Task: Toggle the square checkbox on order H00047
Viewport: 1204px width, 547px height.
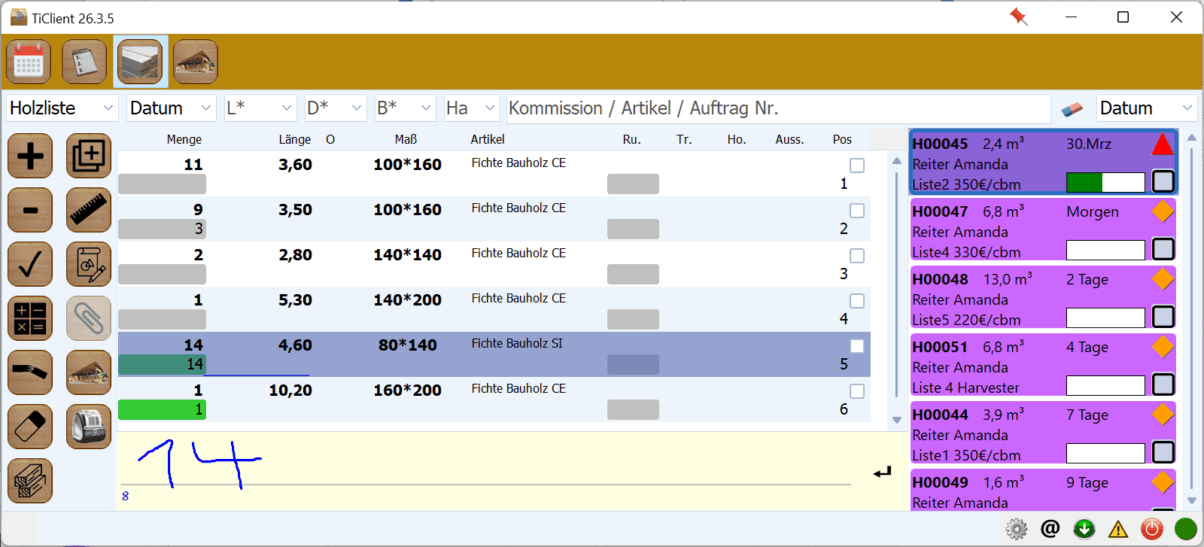Action: pos(1163,250)
